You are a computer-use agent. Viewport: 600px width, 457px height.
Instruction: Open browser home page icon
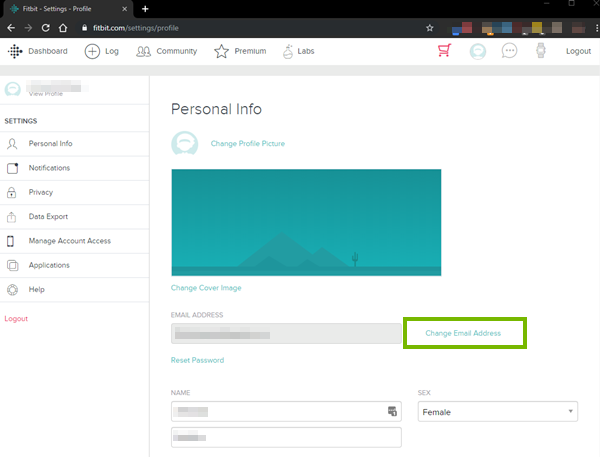coord(63,28)
